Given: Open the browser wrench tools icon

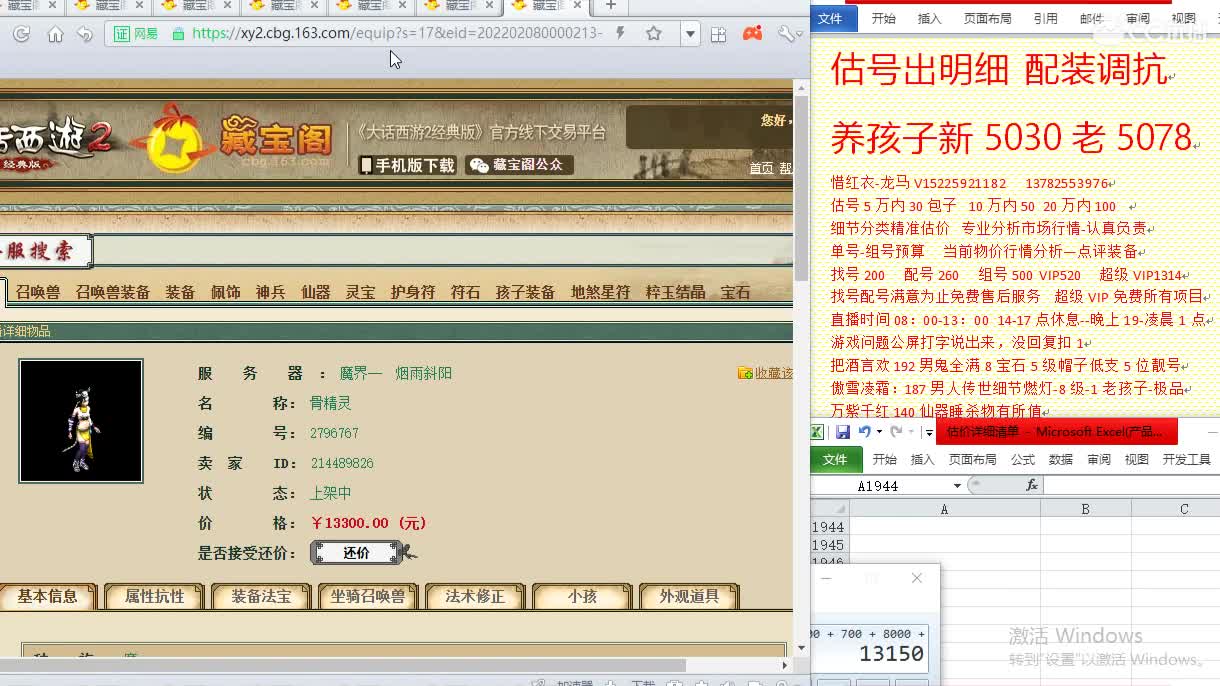Looking at the screenshot, I should pyautogui.click(x=789, y=34).
